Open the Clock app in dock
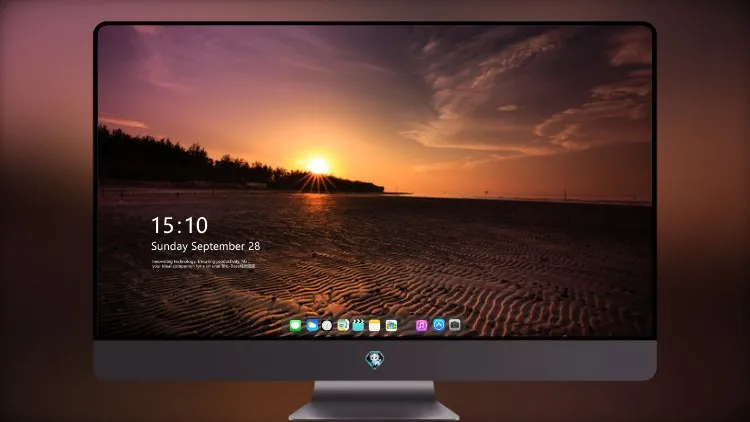750x422 pixels. 327,325
